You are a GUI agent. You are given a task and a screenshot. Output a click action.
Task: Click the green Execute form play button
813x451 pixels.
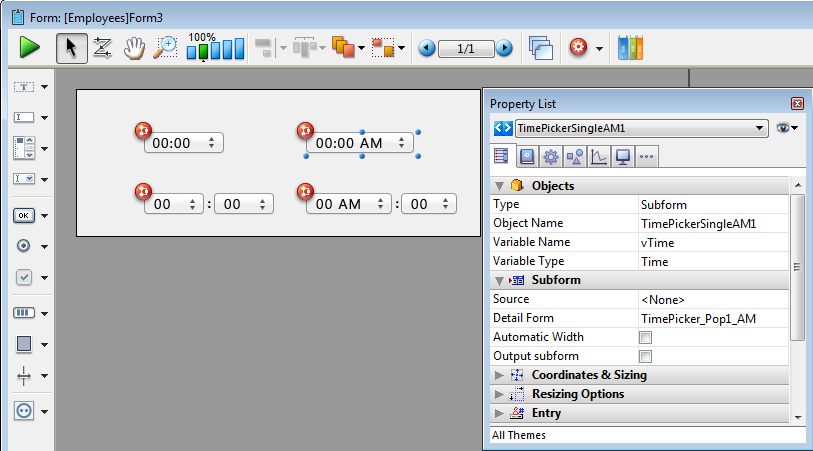[30, 47]
